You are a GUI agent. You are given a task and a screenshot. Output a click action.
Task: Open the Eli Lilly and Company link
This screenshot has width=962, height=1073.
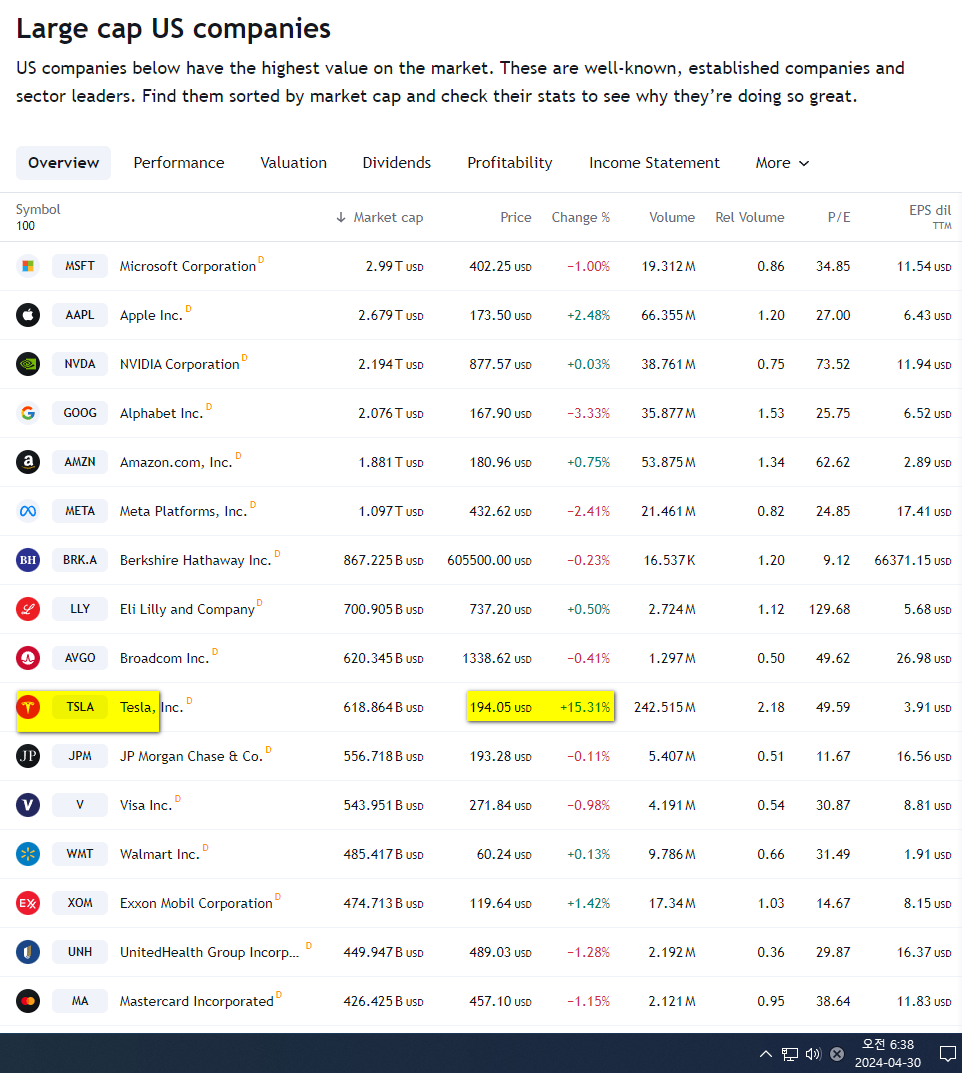[187, 610]
